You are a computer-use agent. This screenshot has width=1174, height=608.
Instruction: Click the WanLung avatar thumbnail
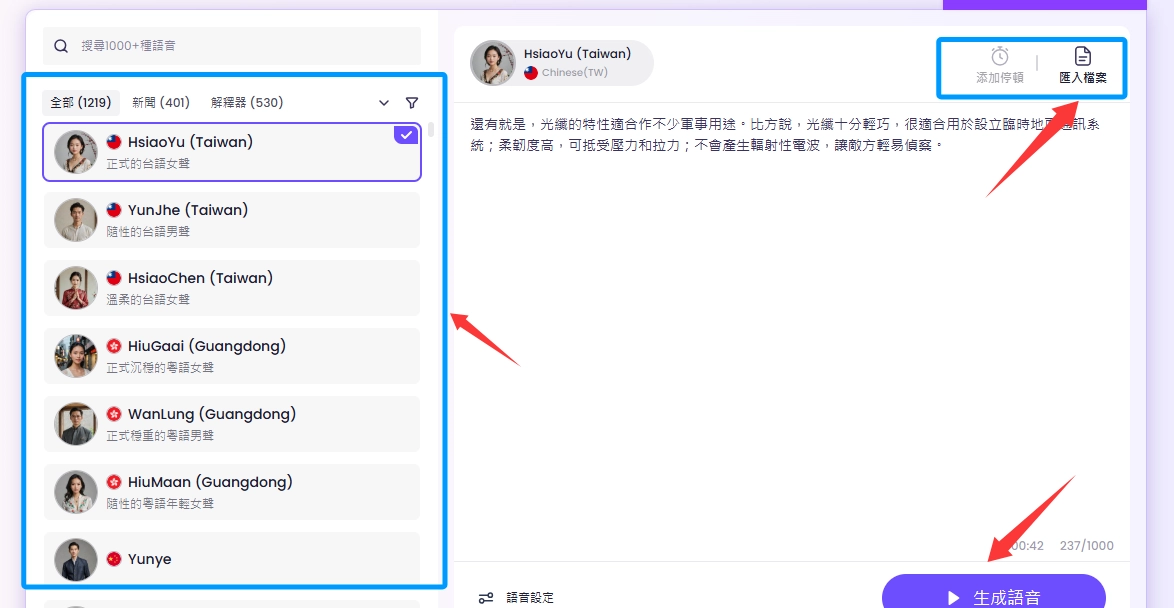point(76,424)
